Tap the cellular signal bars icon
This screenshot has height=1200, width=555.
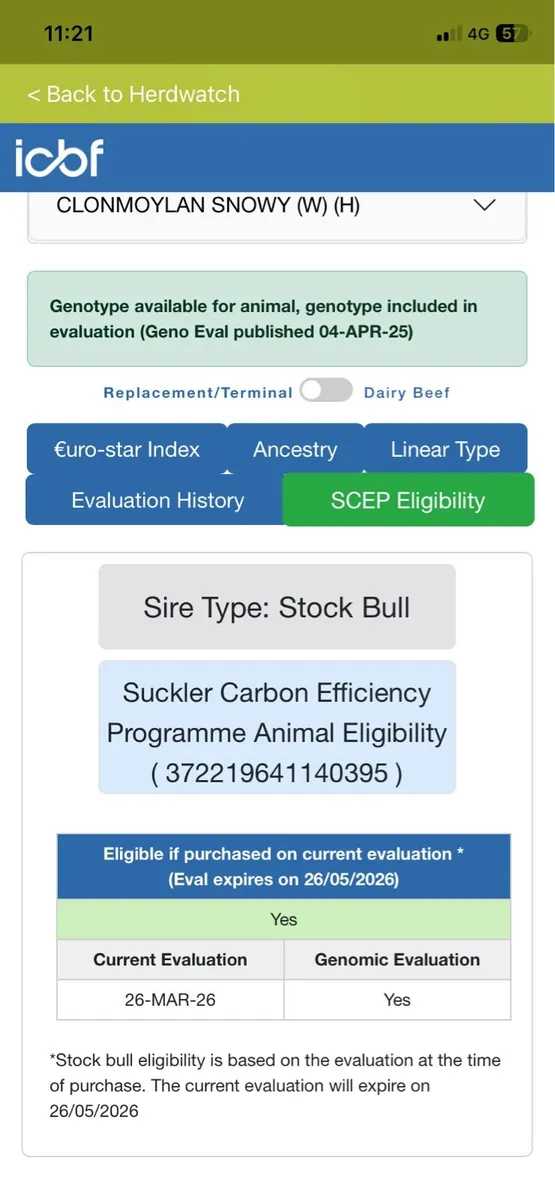448,35
